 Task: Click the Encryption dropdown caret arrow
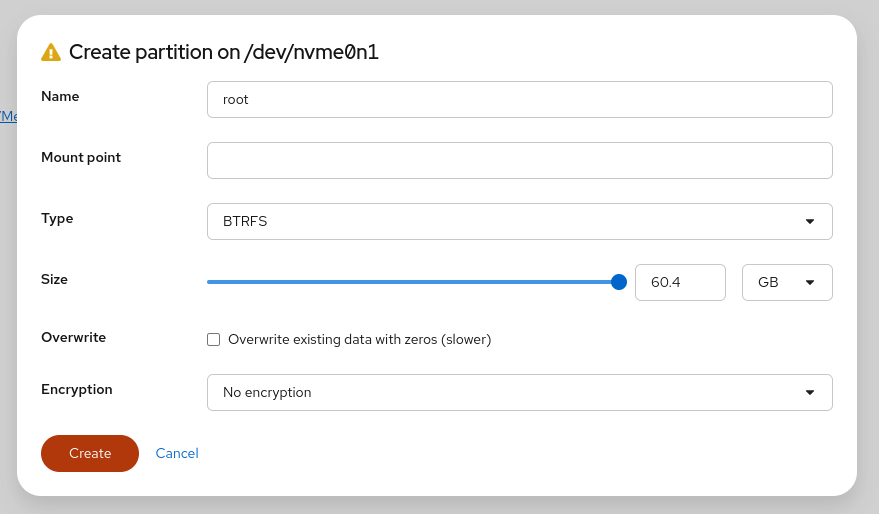[809, 392]
